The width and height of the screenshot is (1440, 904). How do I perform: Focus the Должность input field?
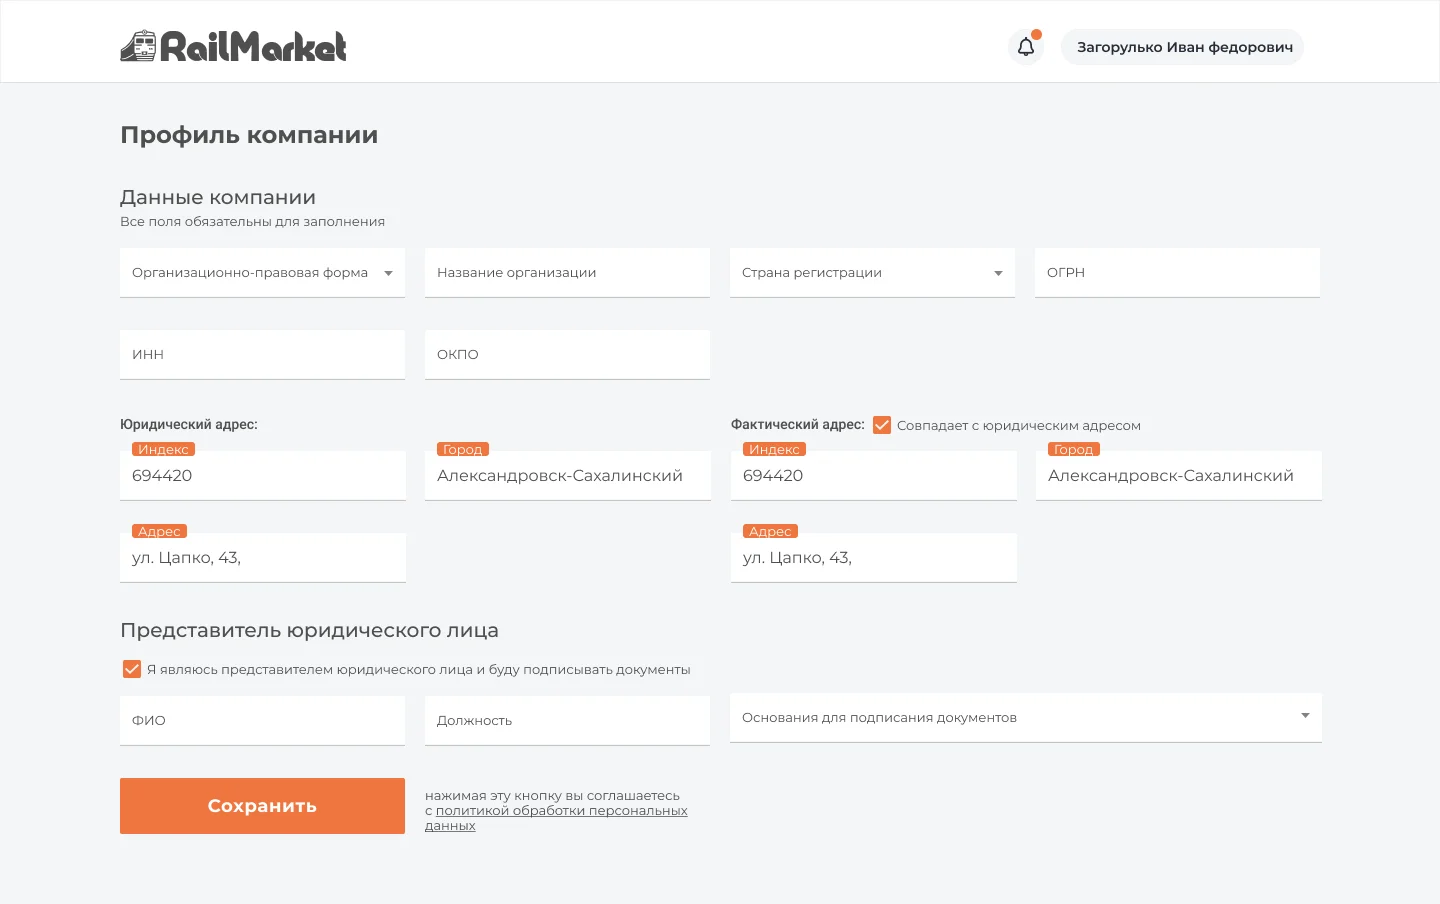pyautogui.click(x=567, y=720)
